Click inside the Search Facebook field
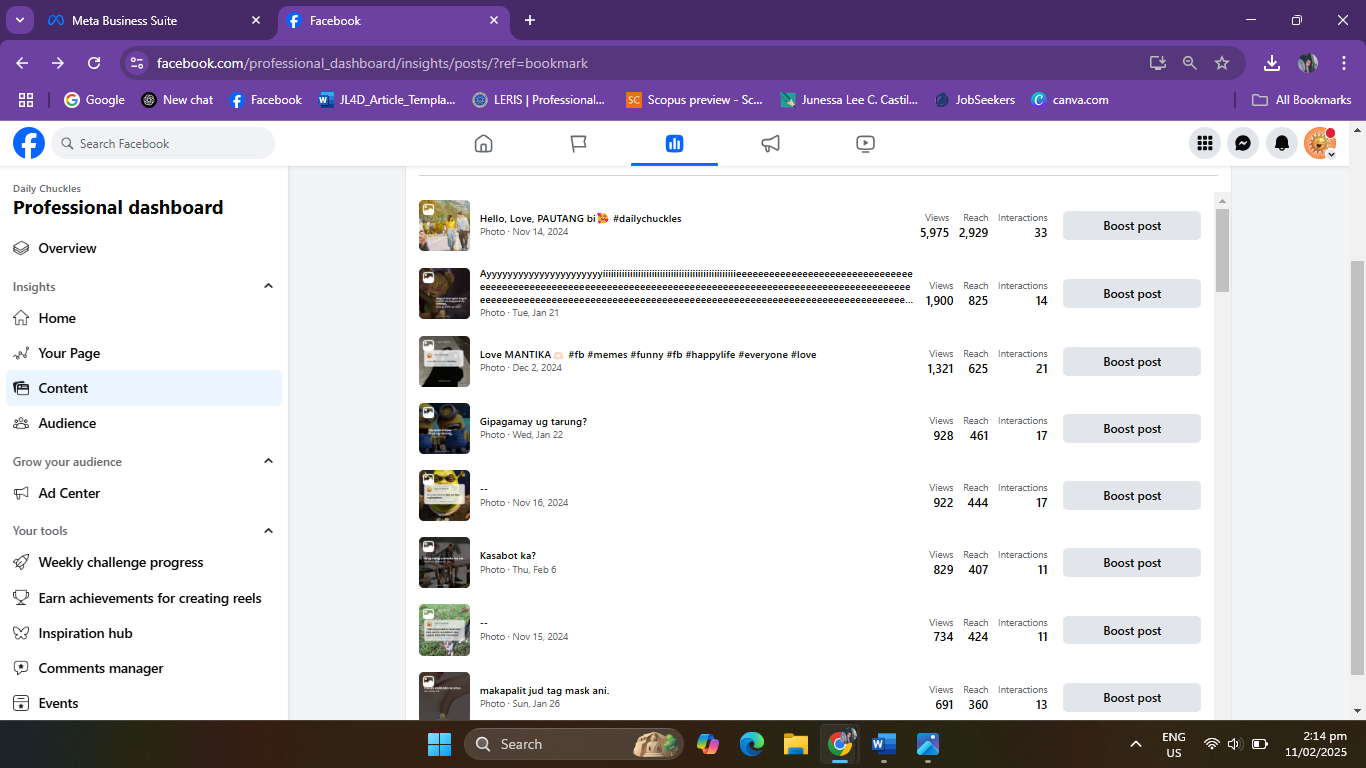This screenshot has width=1366, height=768. click(x=164, y=143)
